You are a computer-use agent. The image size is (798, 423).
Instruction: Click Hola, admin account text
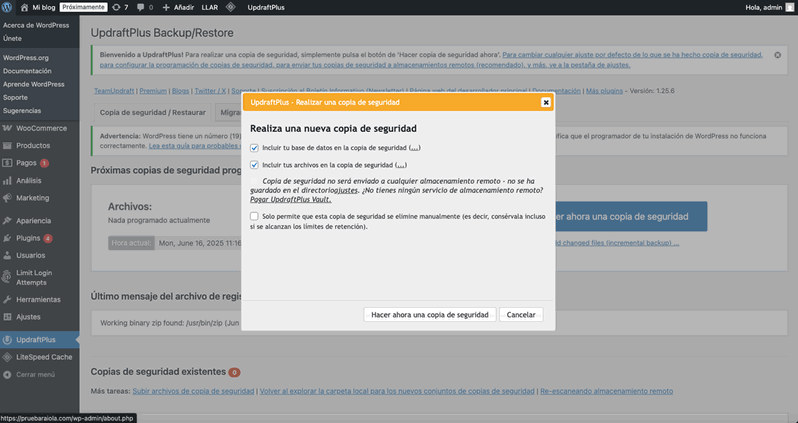click(x=763, y=7)
